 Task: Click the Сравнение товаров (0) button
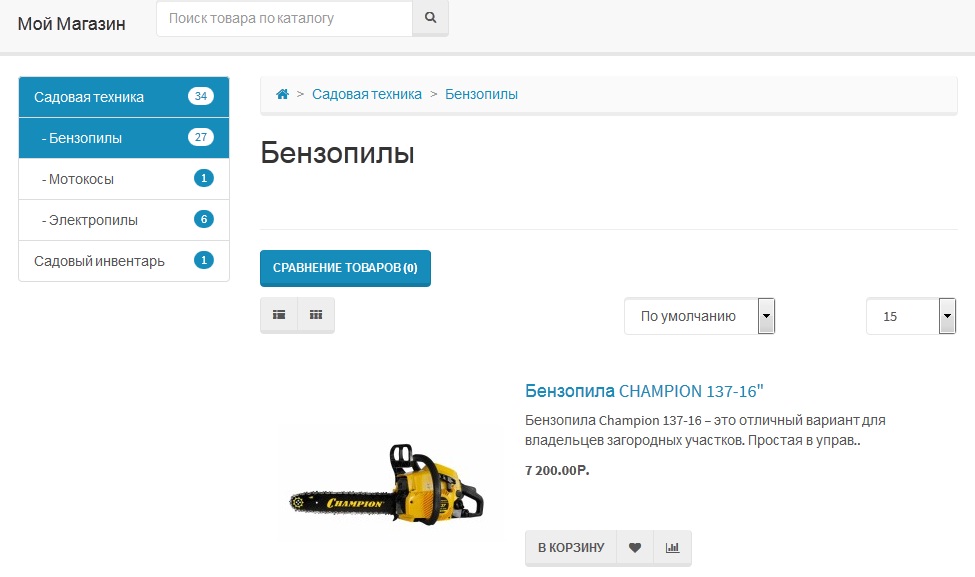tap(345, 268)
